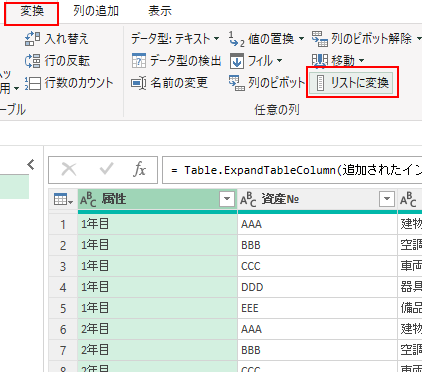Click the 行数のカウント label
The width and height of the screenshot is (422, 372).
pyautogui.click(x=79, y=83)
